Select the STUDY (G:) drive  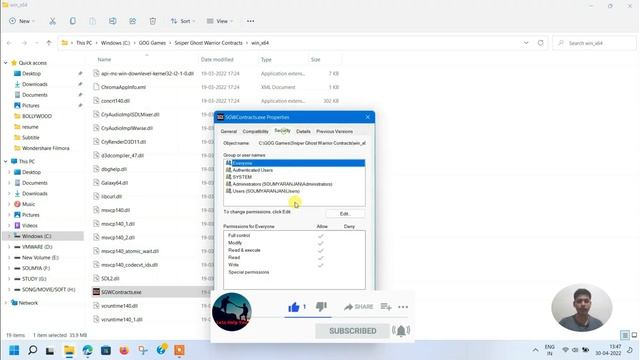(x=34, y=279)
